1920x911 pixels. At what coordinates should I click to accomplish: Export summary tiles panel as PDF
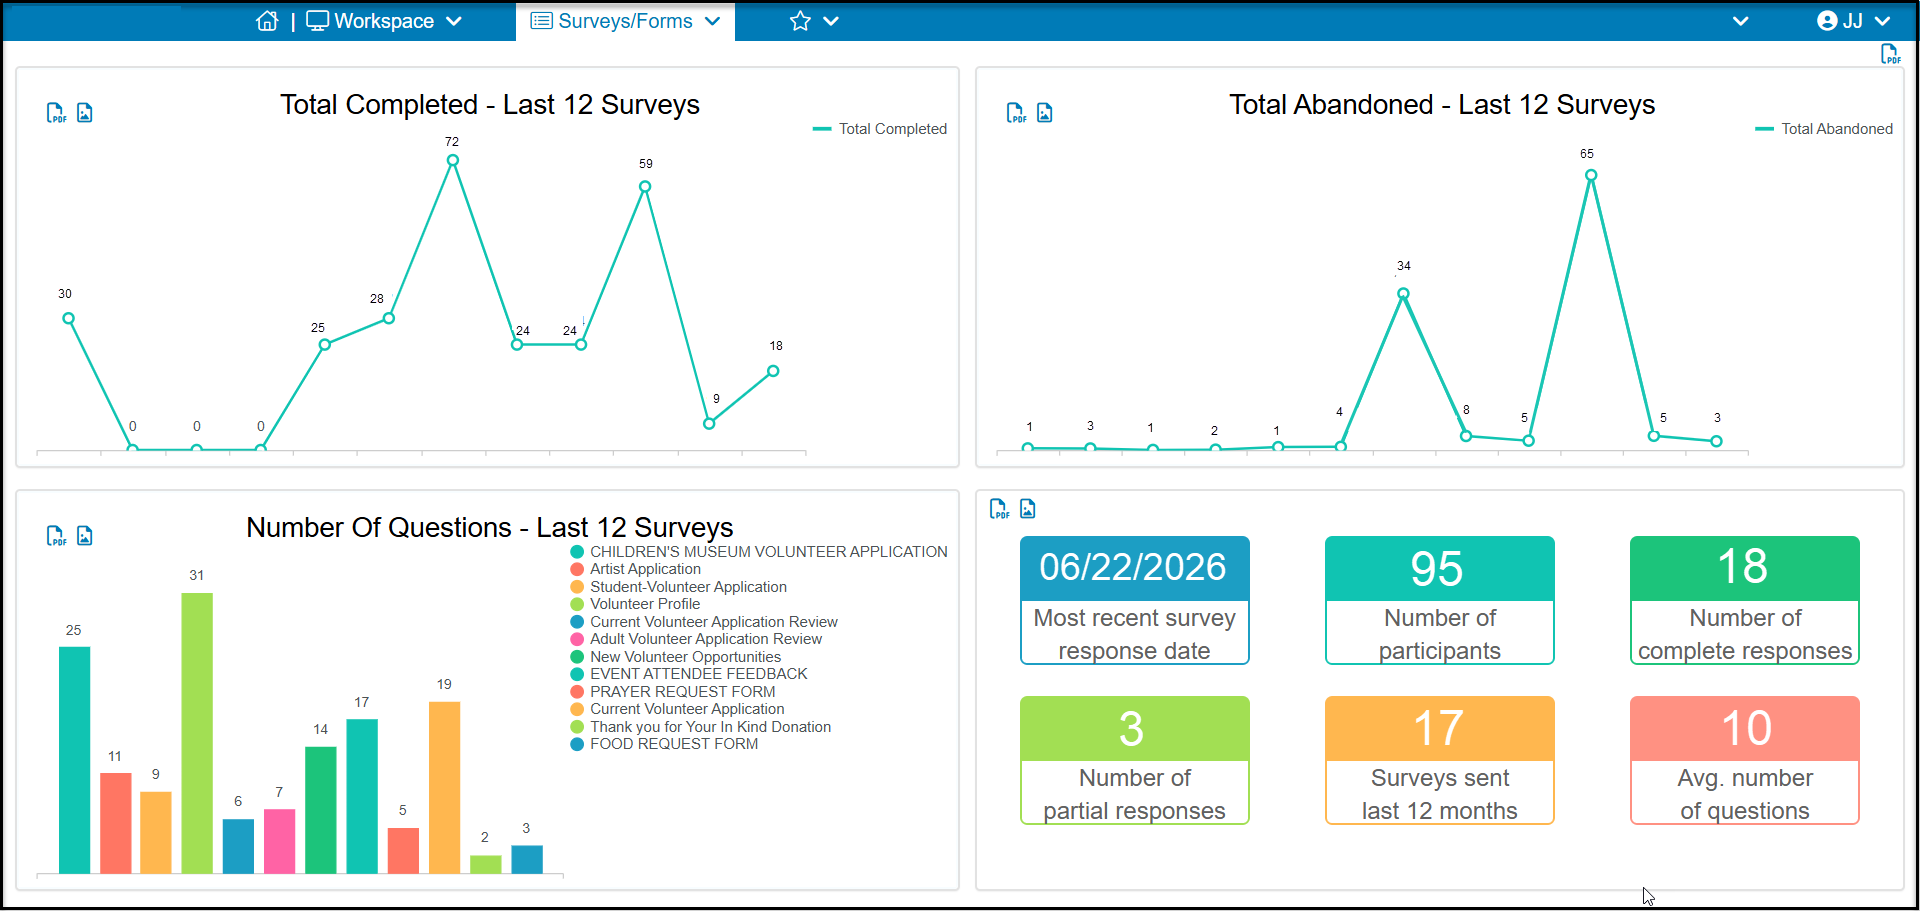coord(999,509)
